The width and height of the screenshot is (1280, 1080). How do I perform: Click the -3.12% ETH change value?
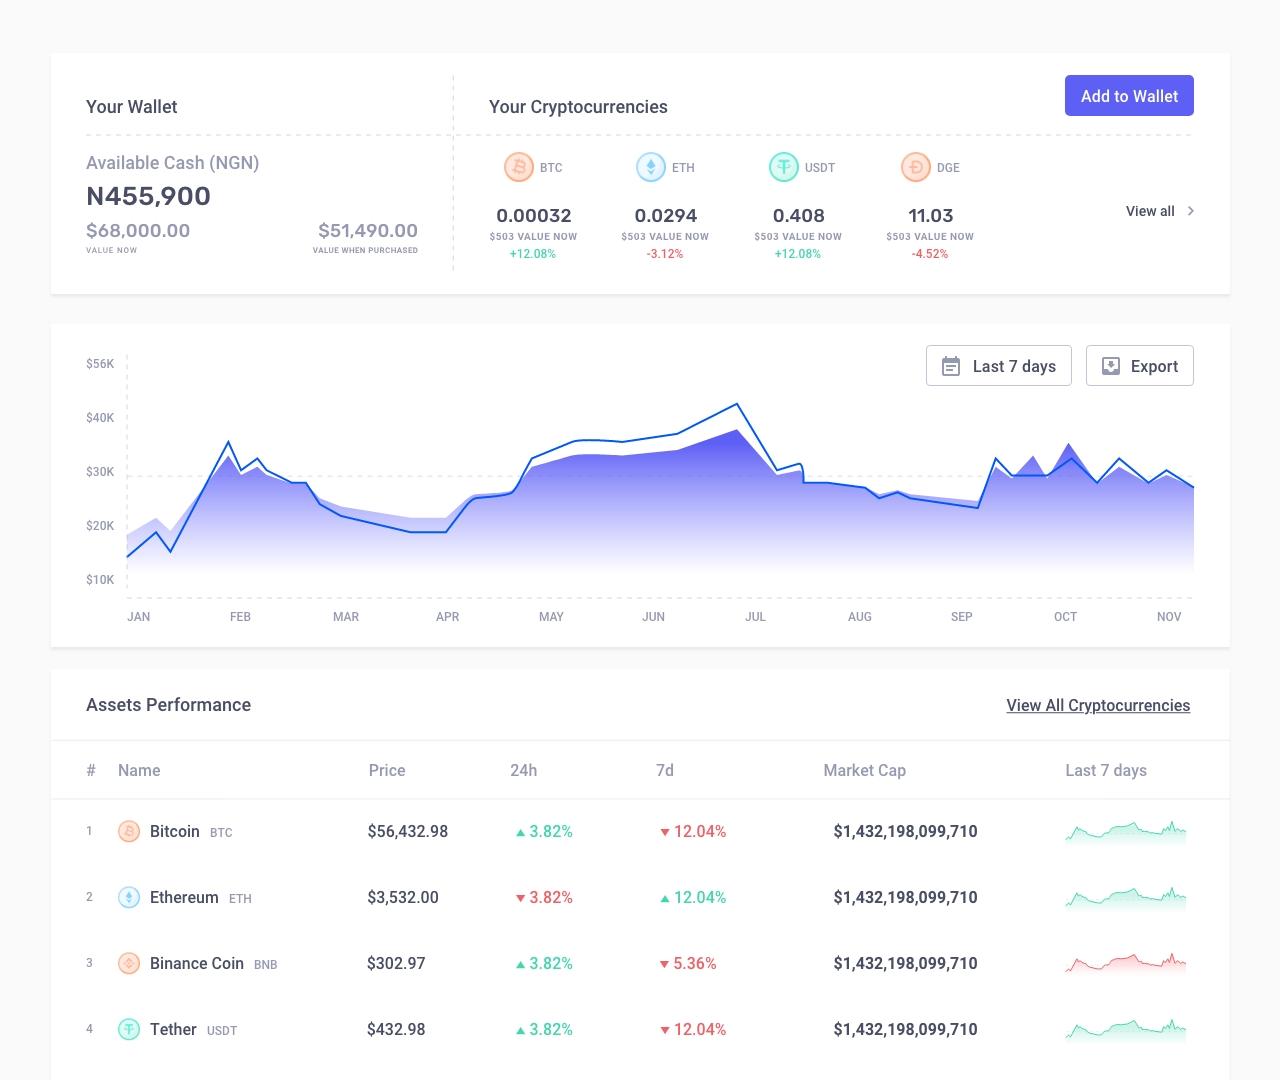[665, 254]
